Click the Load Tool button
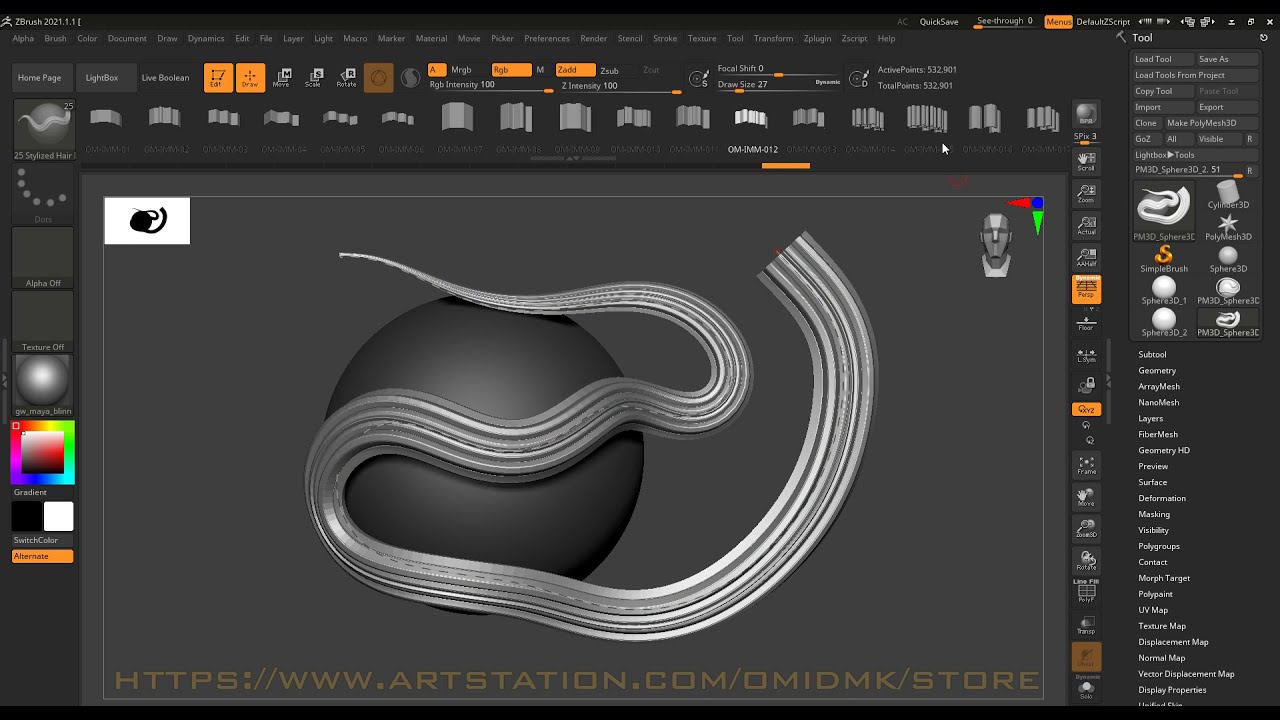Viewport: 1280px width, 720px height. click(1163, 59)
